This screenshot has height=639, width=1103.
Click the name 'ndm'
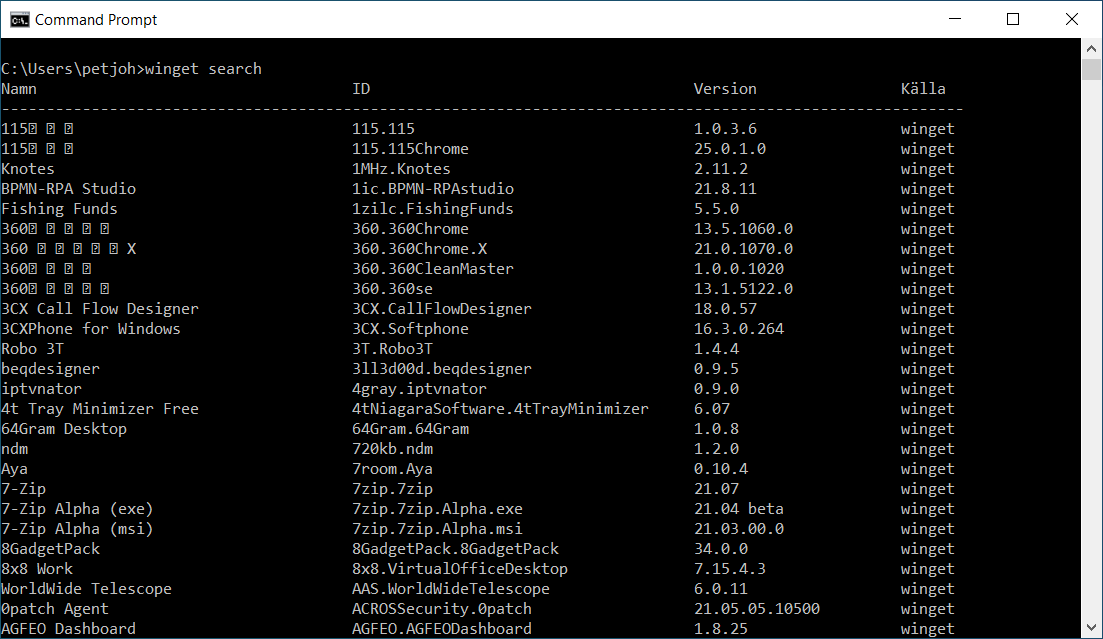(15, 449)
